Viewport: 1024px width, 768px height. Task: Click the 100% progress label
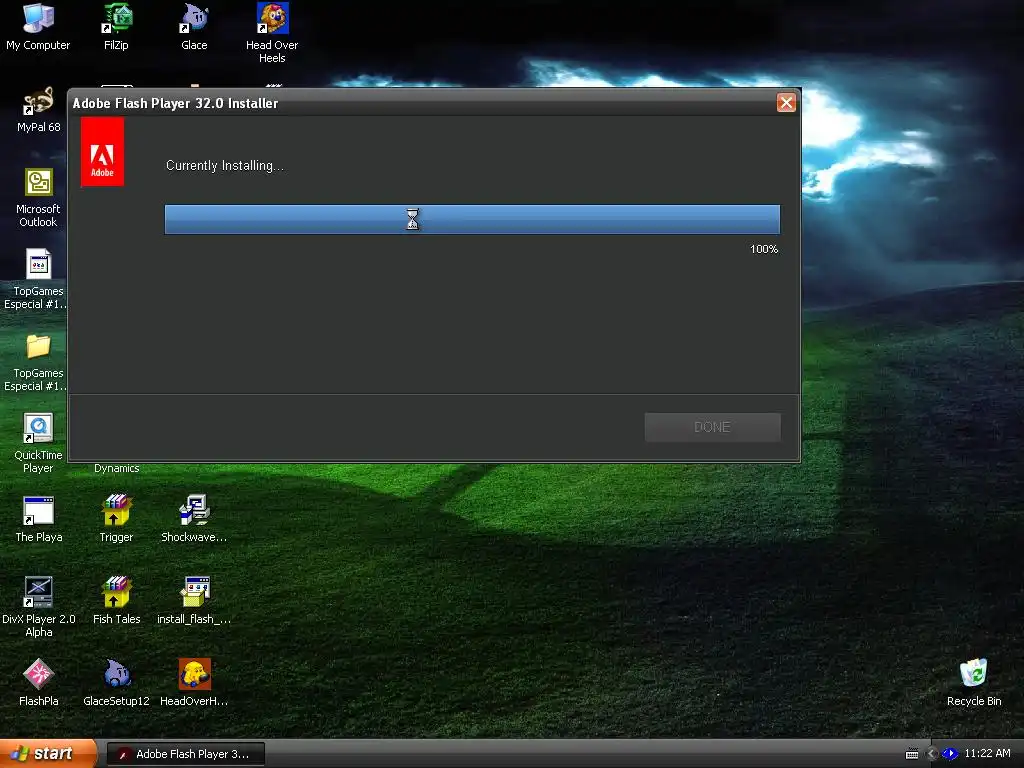tap(764, 249)
